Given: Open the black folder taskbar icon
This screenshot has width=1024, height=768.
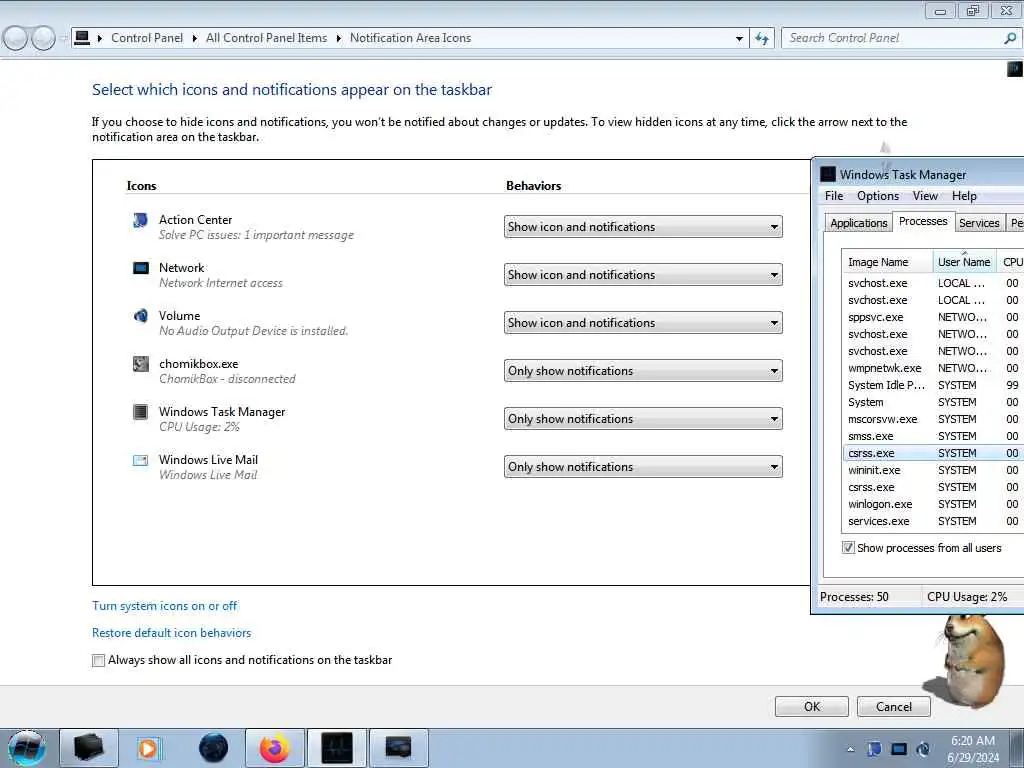Looking at the screenshot, I should (89, 748).
